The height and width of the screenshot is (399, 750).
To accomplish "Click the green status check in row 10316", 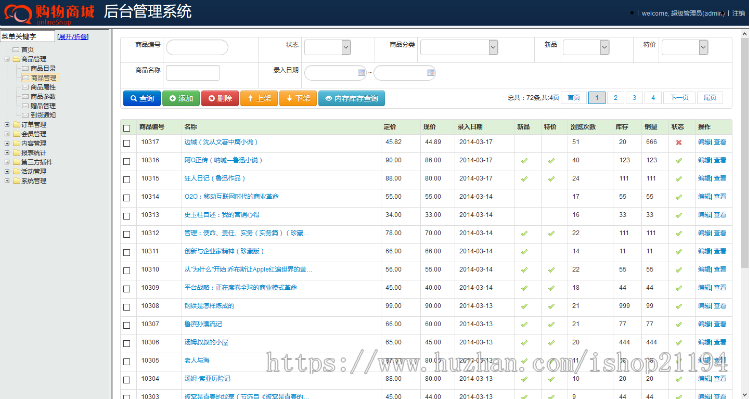I will coord(678,161).
